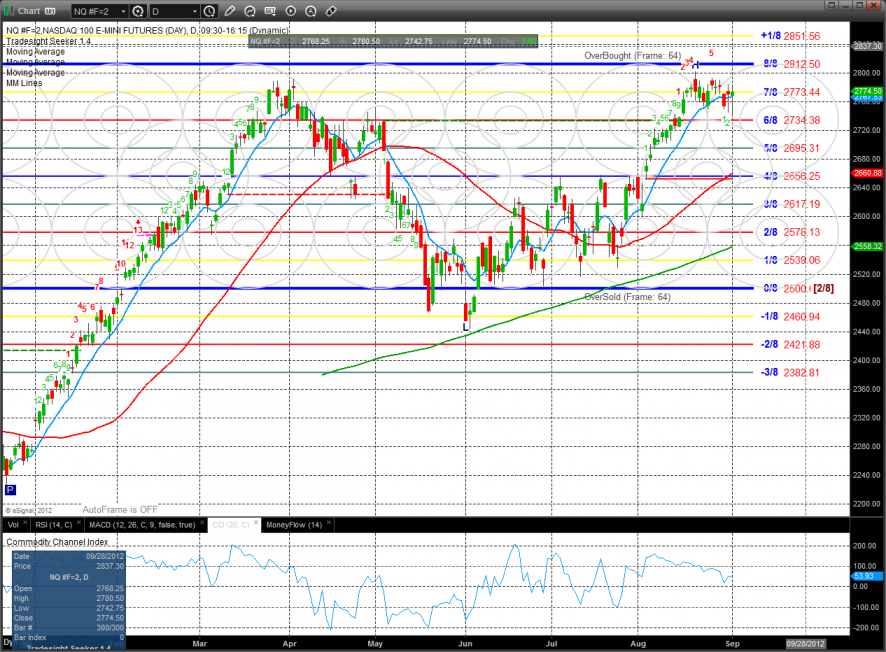
Task: Click the 6/8 2734.38 level label
Action: click(x=791, y=120)
